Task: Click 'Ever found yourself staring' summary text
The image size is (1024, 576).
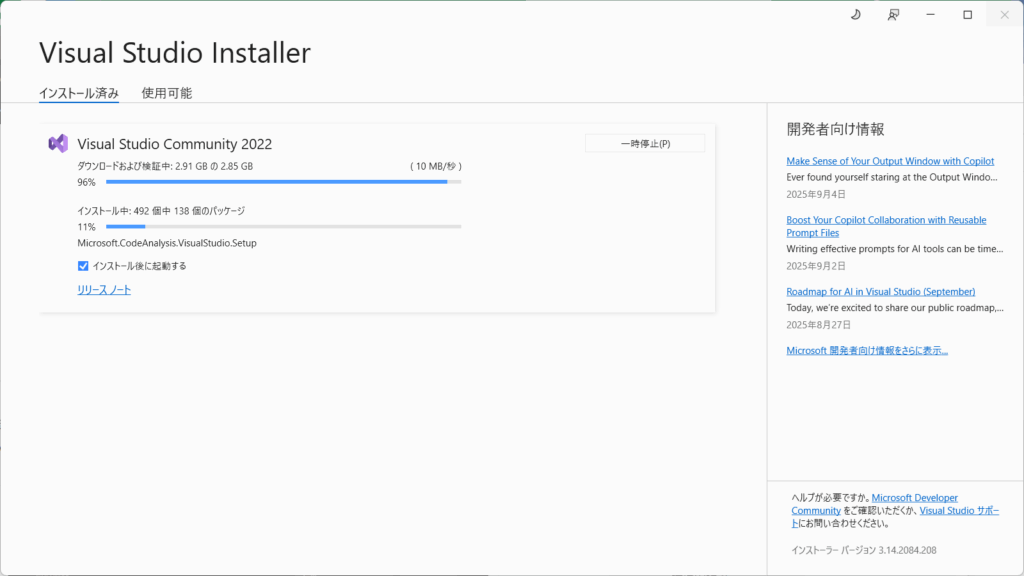Action: point(891,177)
